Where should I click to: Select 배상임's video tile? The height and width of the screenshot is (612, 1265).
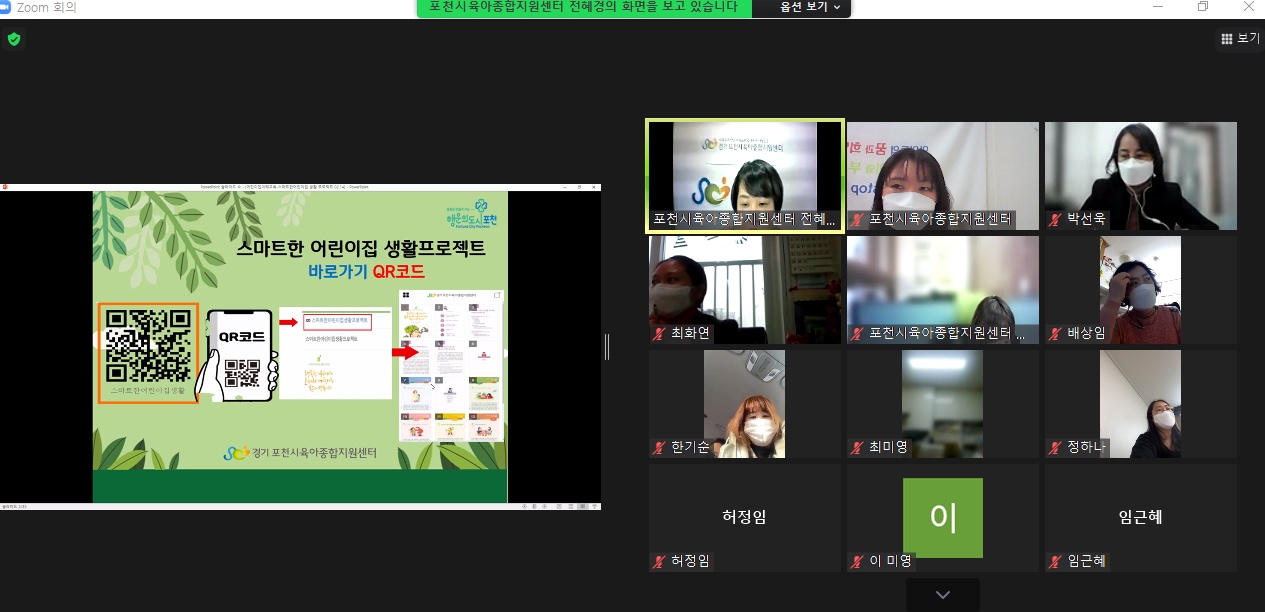click(x=1141, y=290)
